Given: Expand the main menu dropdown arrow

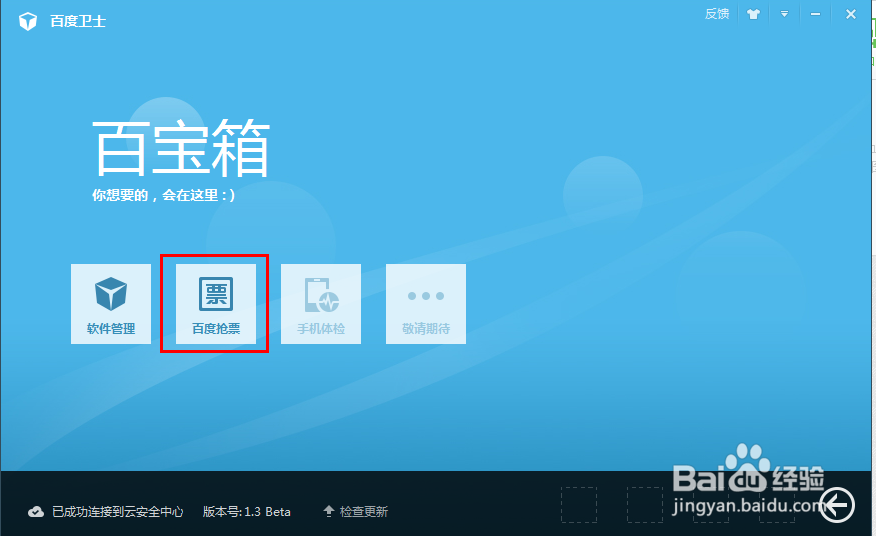Looking at the screenshot, I should (x=784, y=14).
